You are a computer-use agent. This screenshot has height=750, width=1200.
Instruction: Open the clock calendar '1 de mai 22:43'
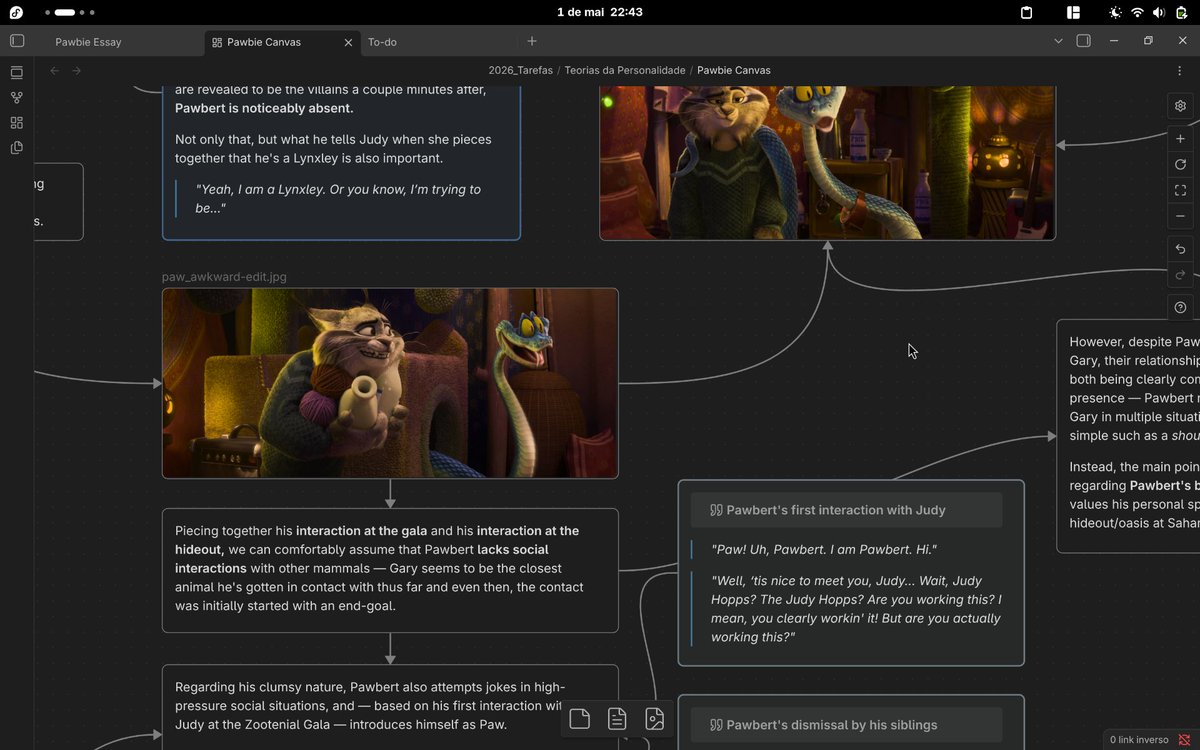point(599,12)
